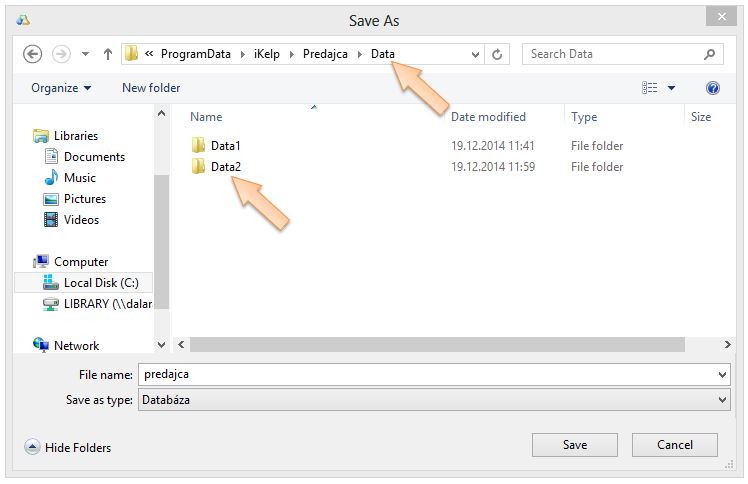Open Documents library in navigation pane
This screenshot has height=484, width=748.
94,157
